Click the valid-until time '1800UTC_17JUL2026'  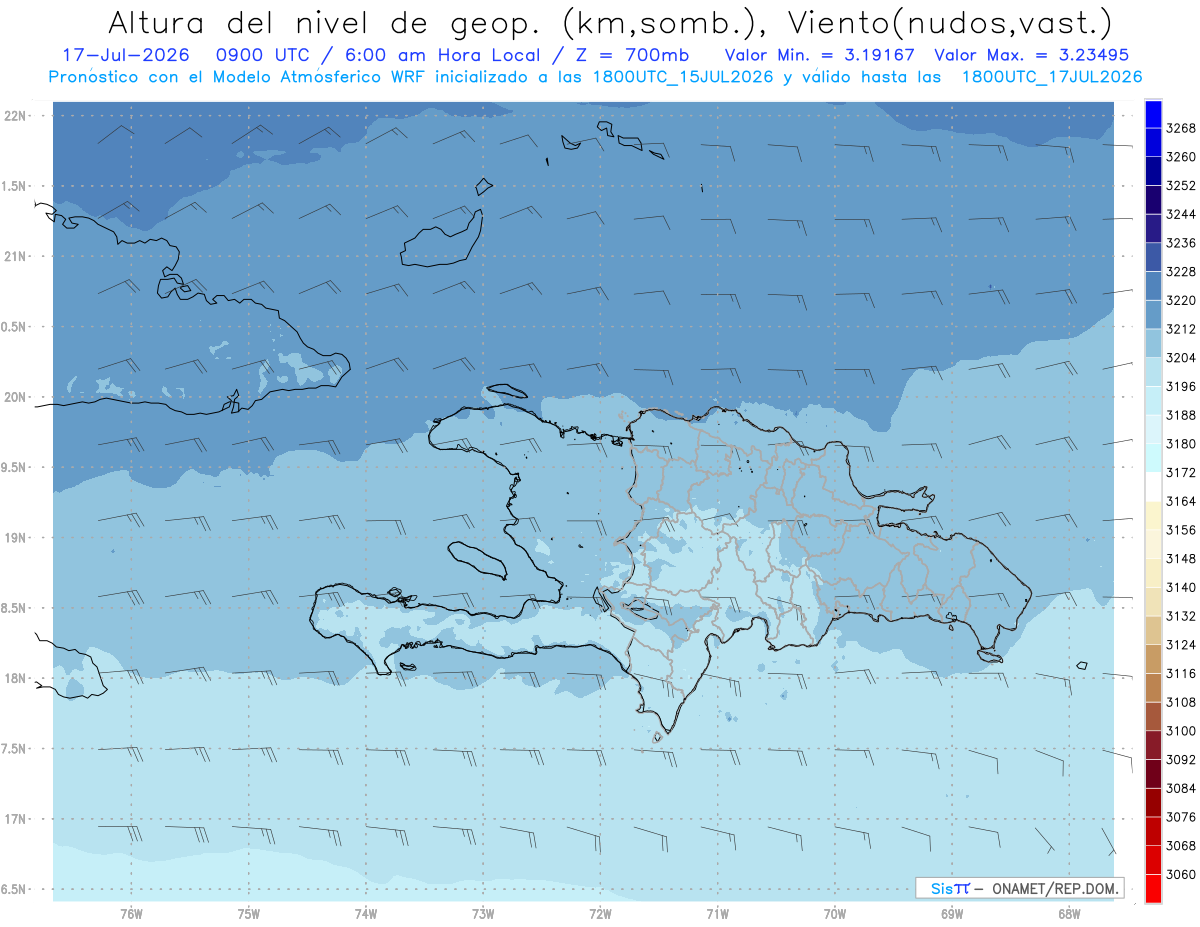(x=1052, y=76)
